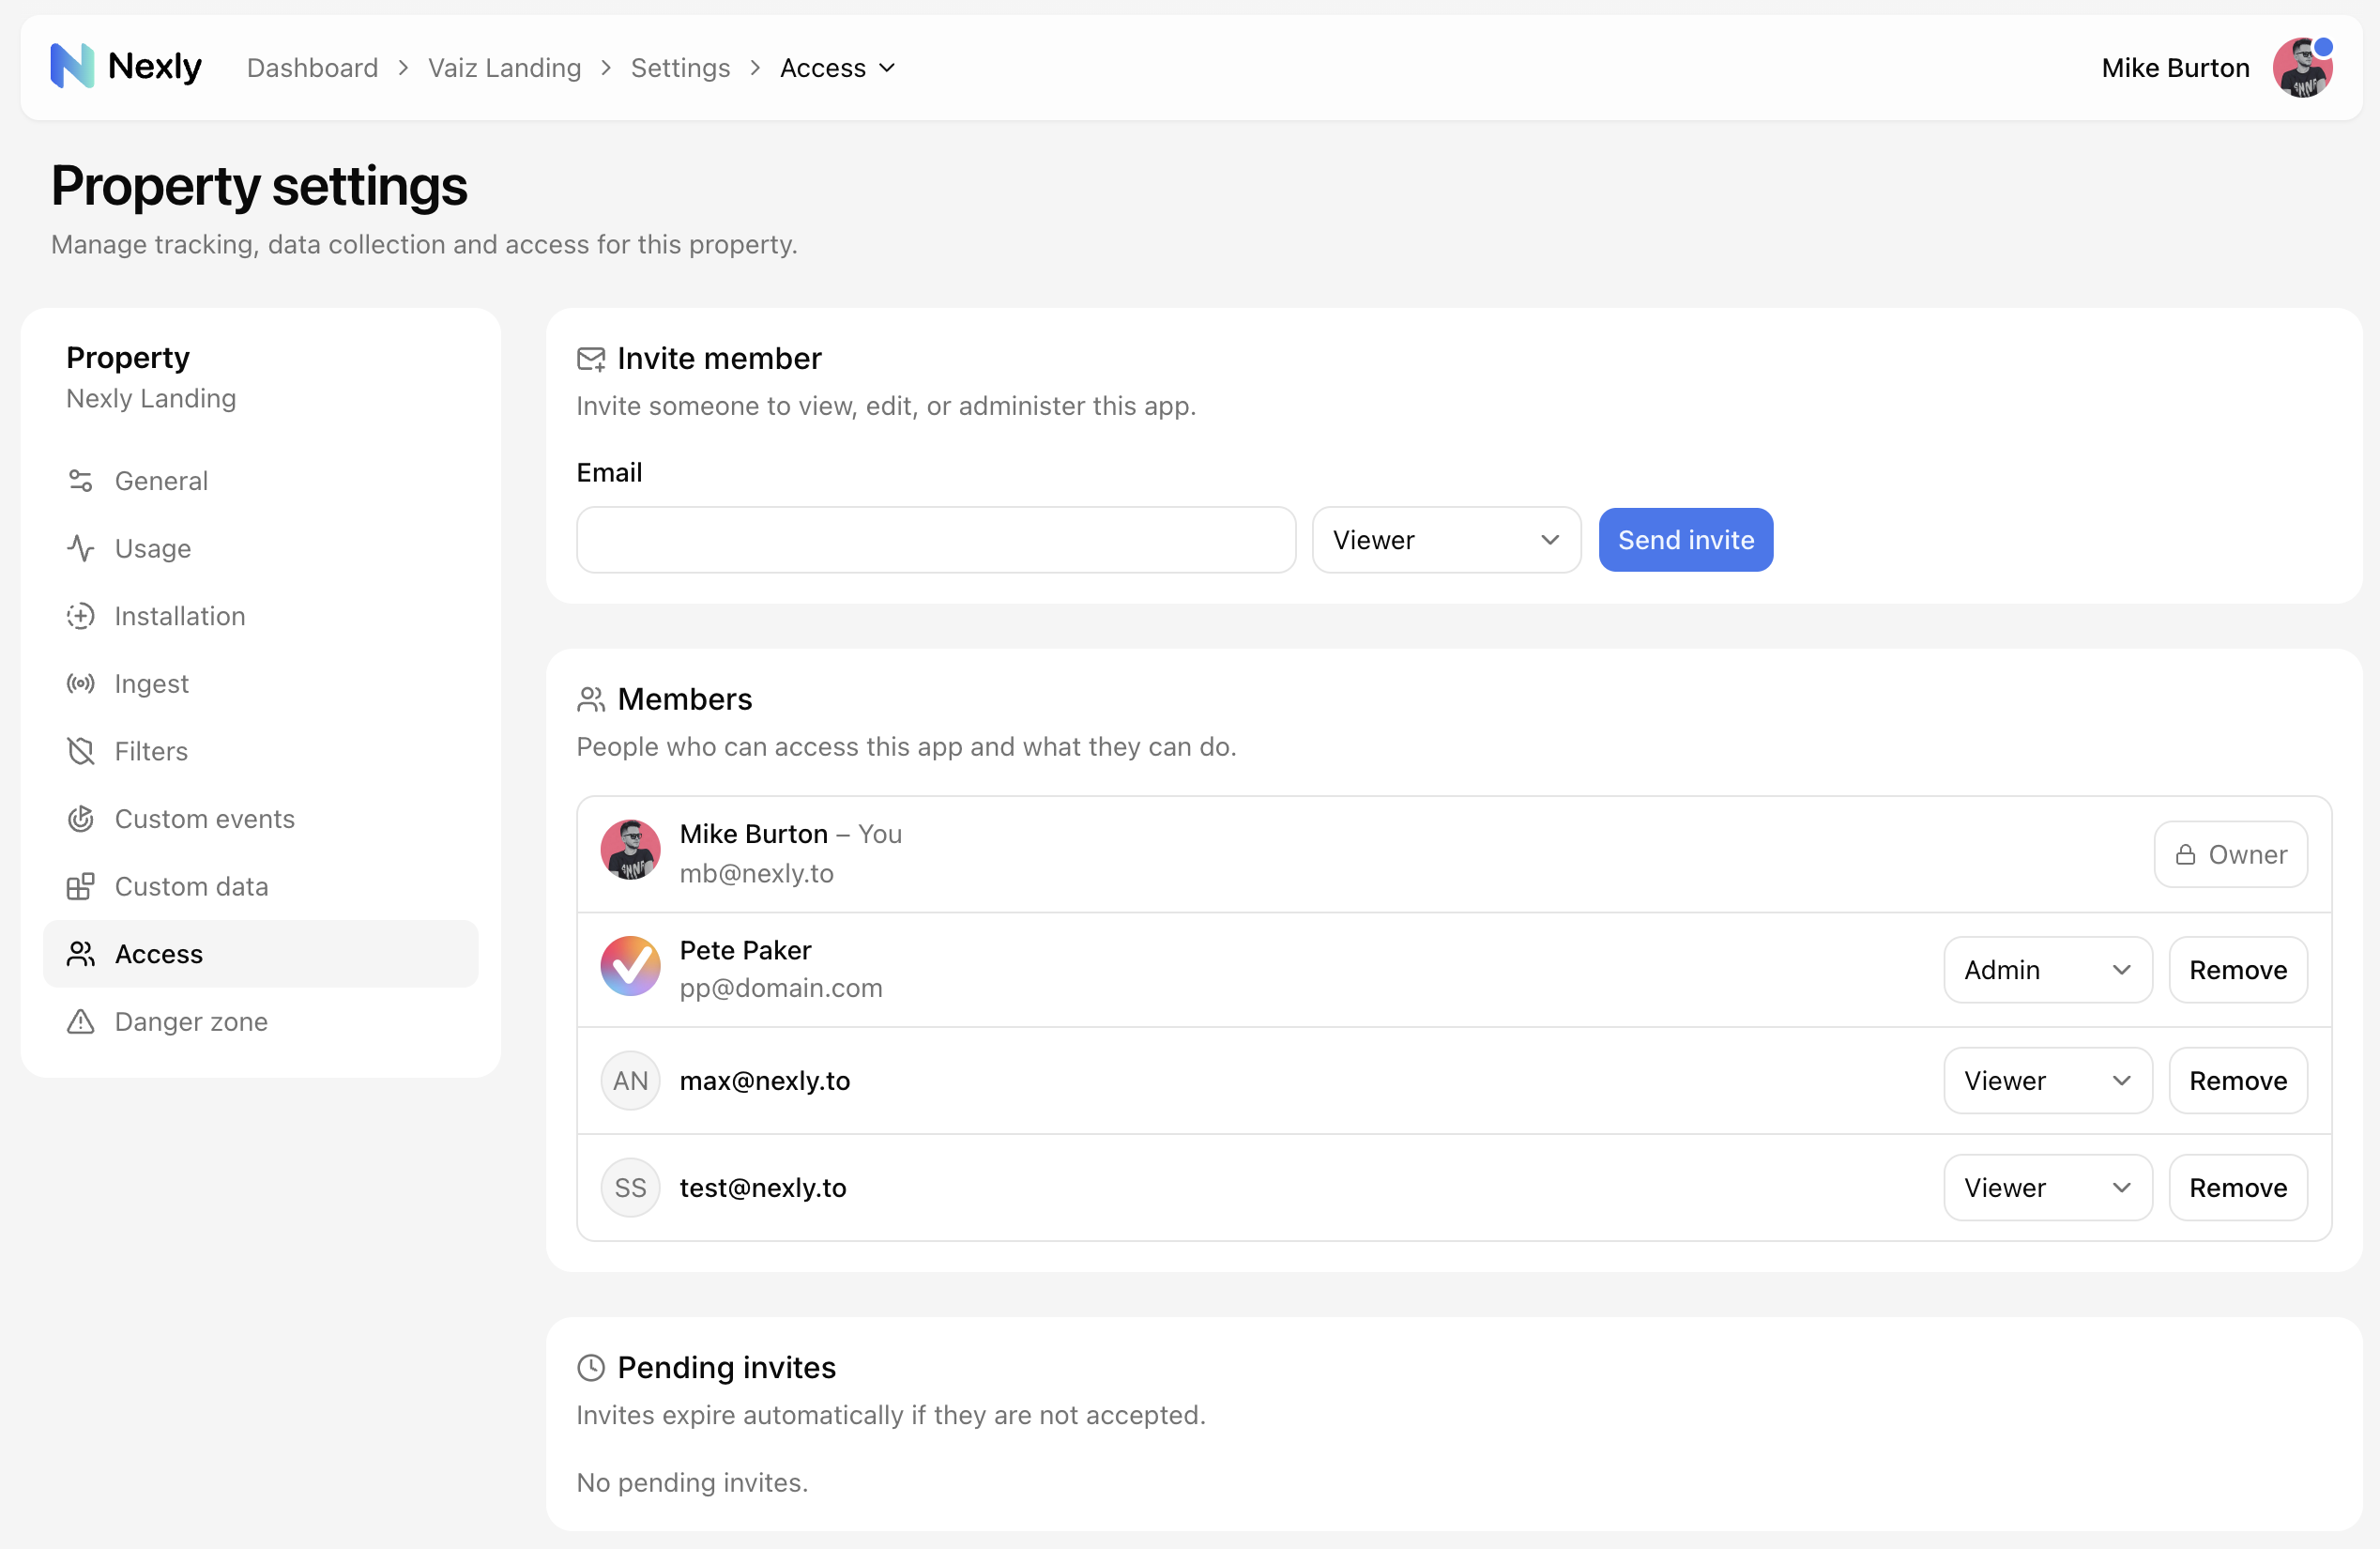
Task: Click the Members section people icon
Action: (x=591, y=699)
